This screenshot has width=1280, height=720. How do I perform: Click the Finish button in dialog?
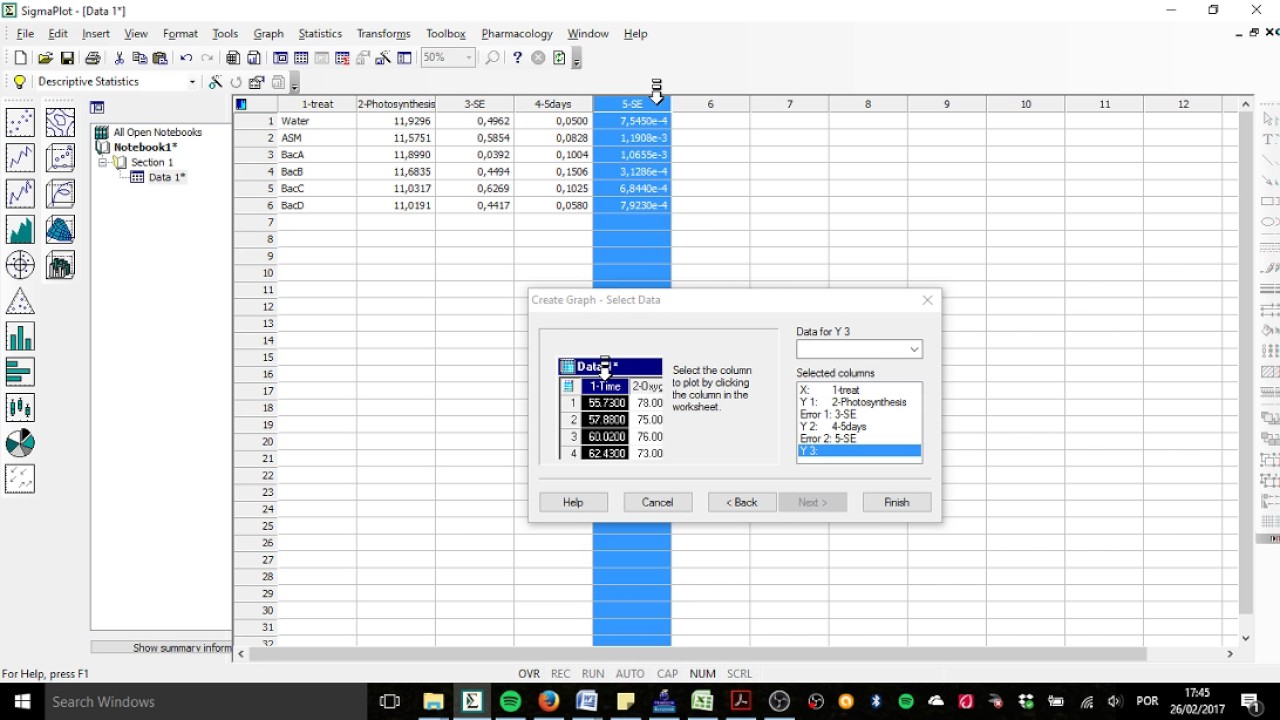coord(897,502)
